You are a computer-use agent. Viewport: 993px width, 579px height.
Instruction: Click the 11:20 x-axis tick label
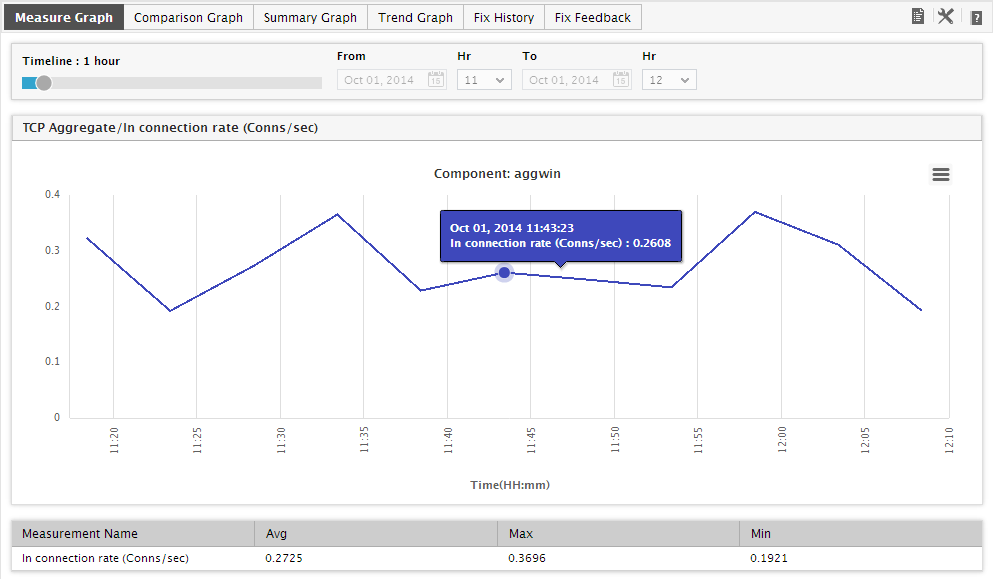coord(113,440)
